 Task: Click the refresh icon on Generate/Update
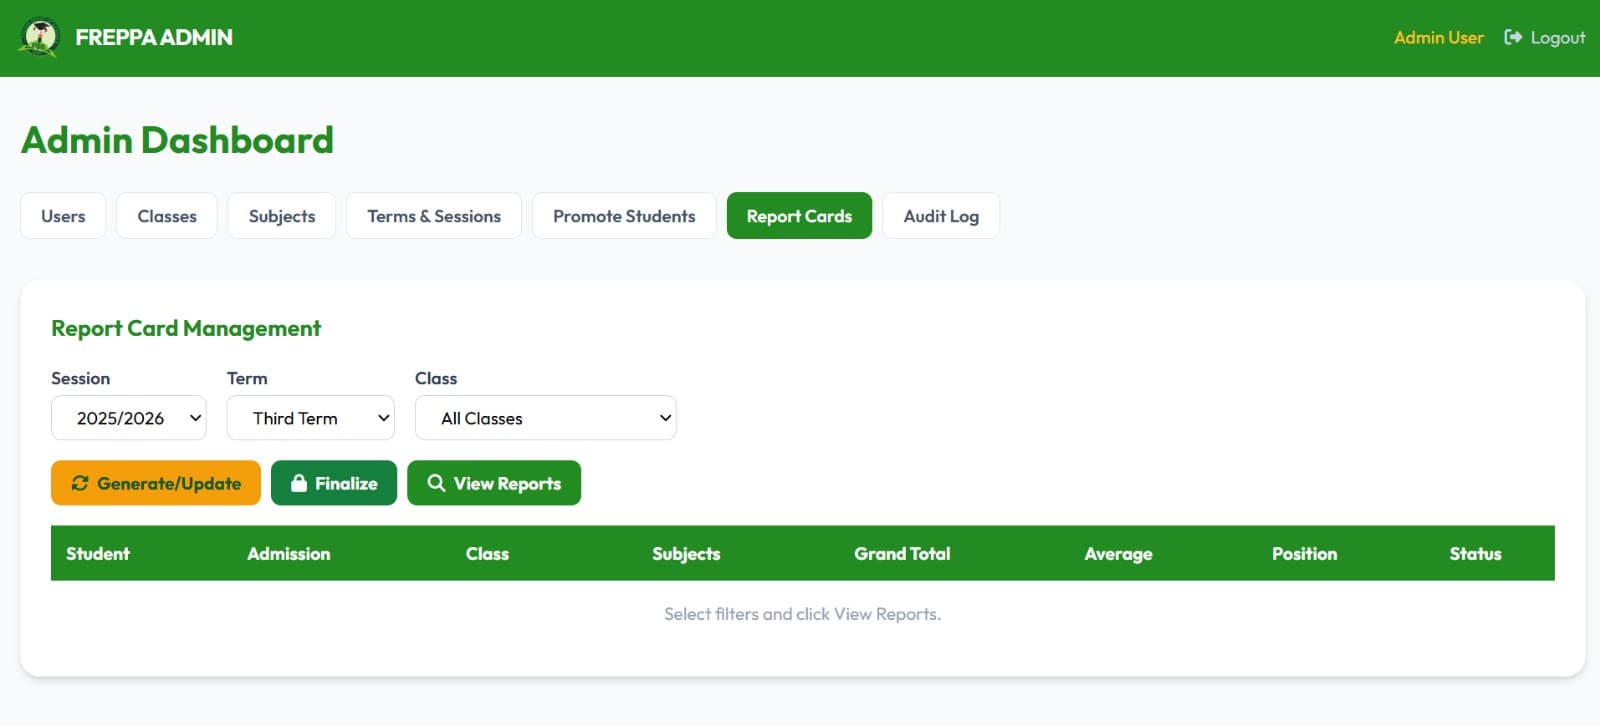[80, 483]
